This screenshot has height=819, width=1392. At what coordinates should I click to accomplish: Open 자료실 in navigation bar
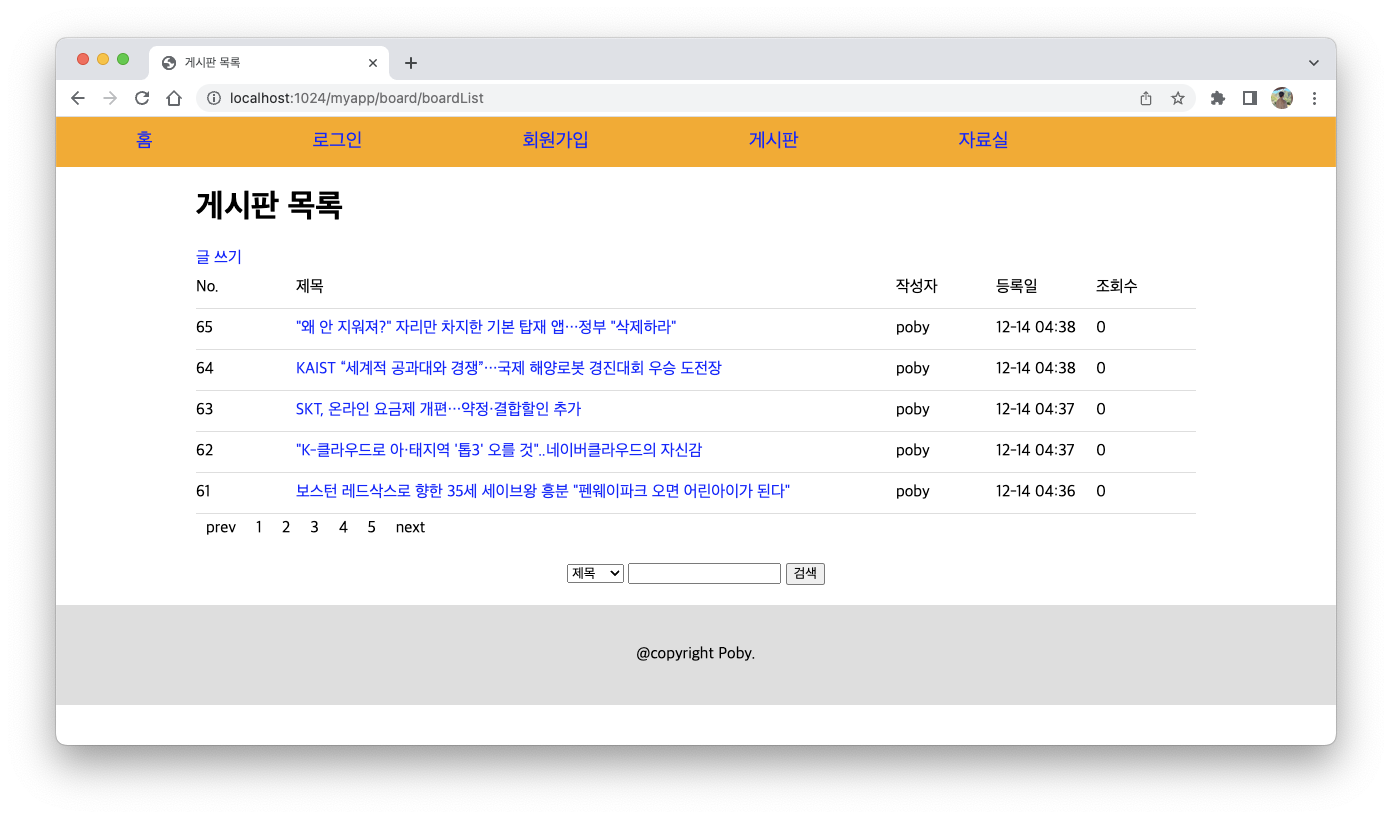[x=983, y=140]
